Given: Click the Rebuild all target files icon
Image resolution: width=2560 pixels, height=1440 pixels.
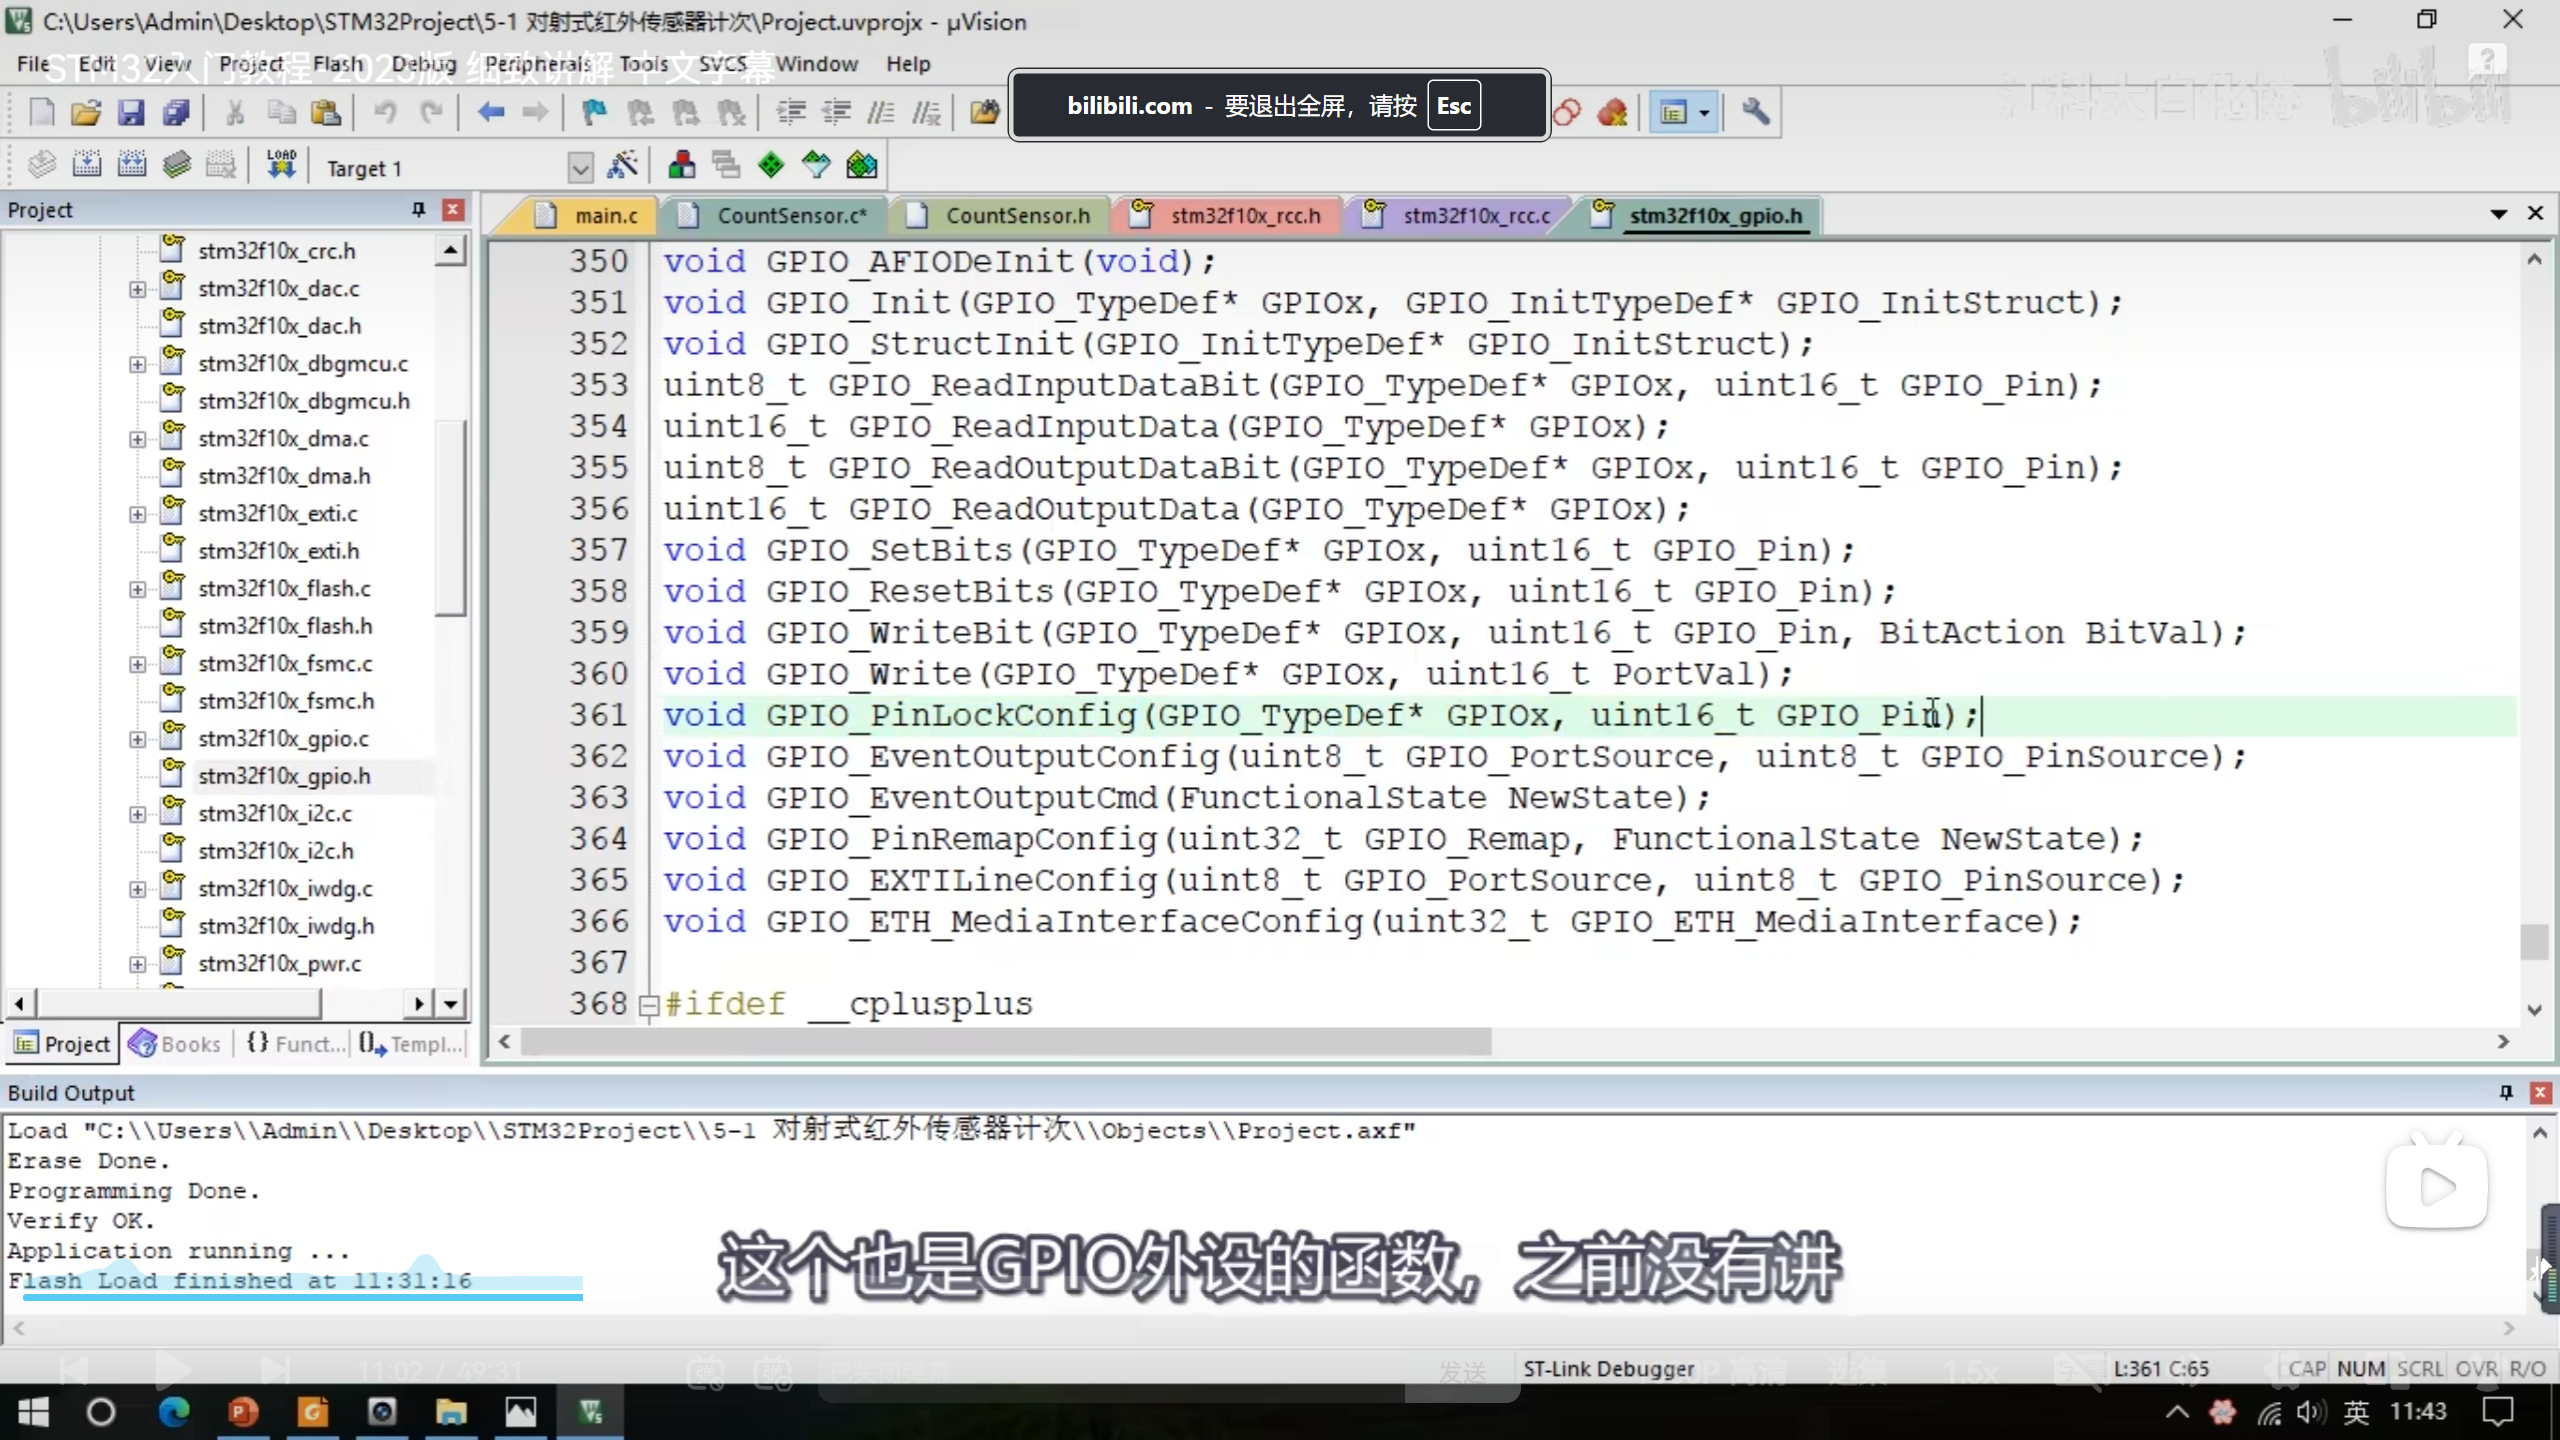Looking at the screenshot, I should click(x=132, y=165).
